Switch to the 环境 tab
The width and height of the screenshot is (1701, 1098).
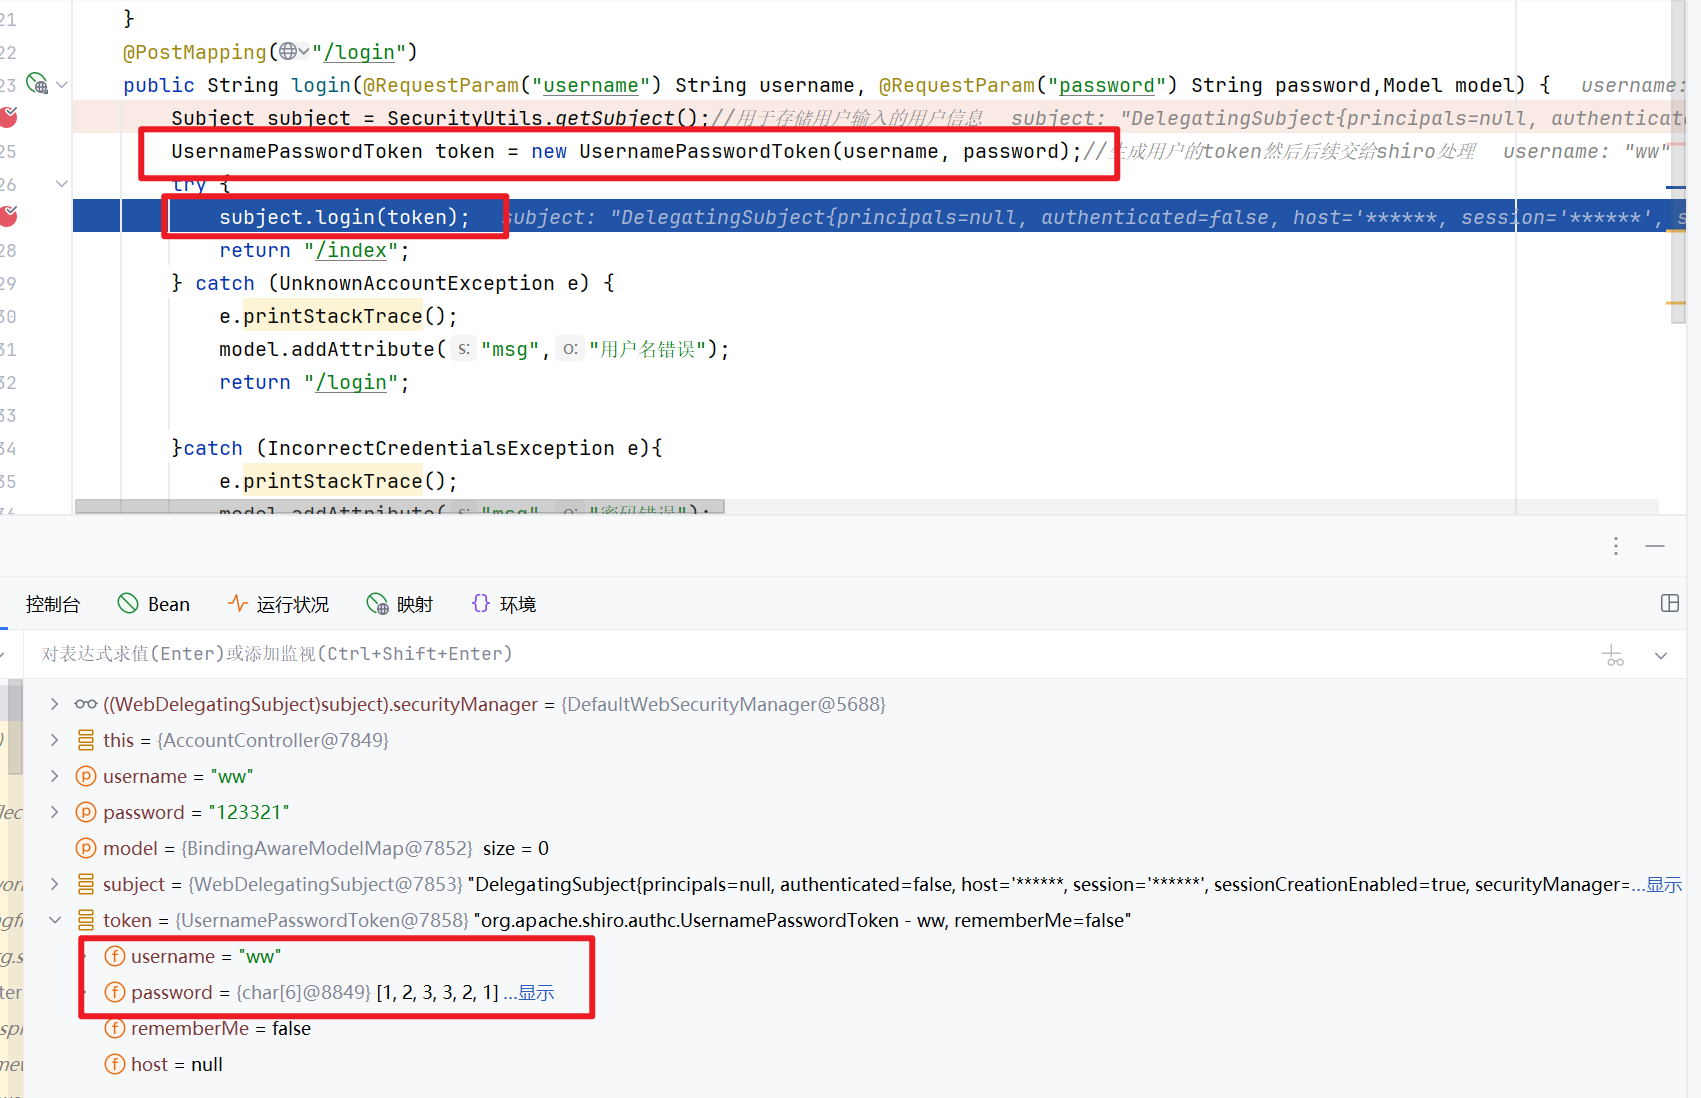504,604
